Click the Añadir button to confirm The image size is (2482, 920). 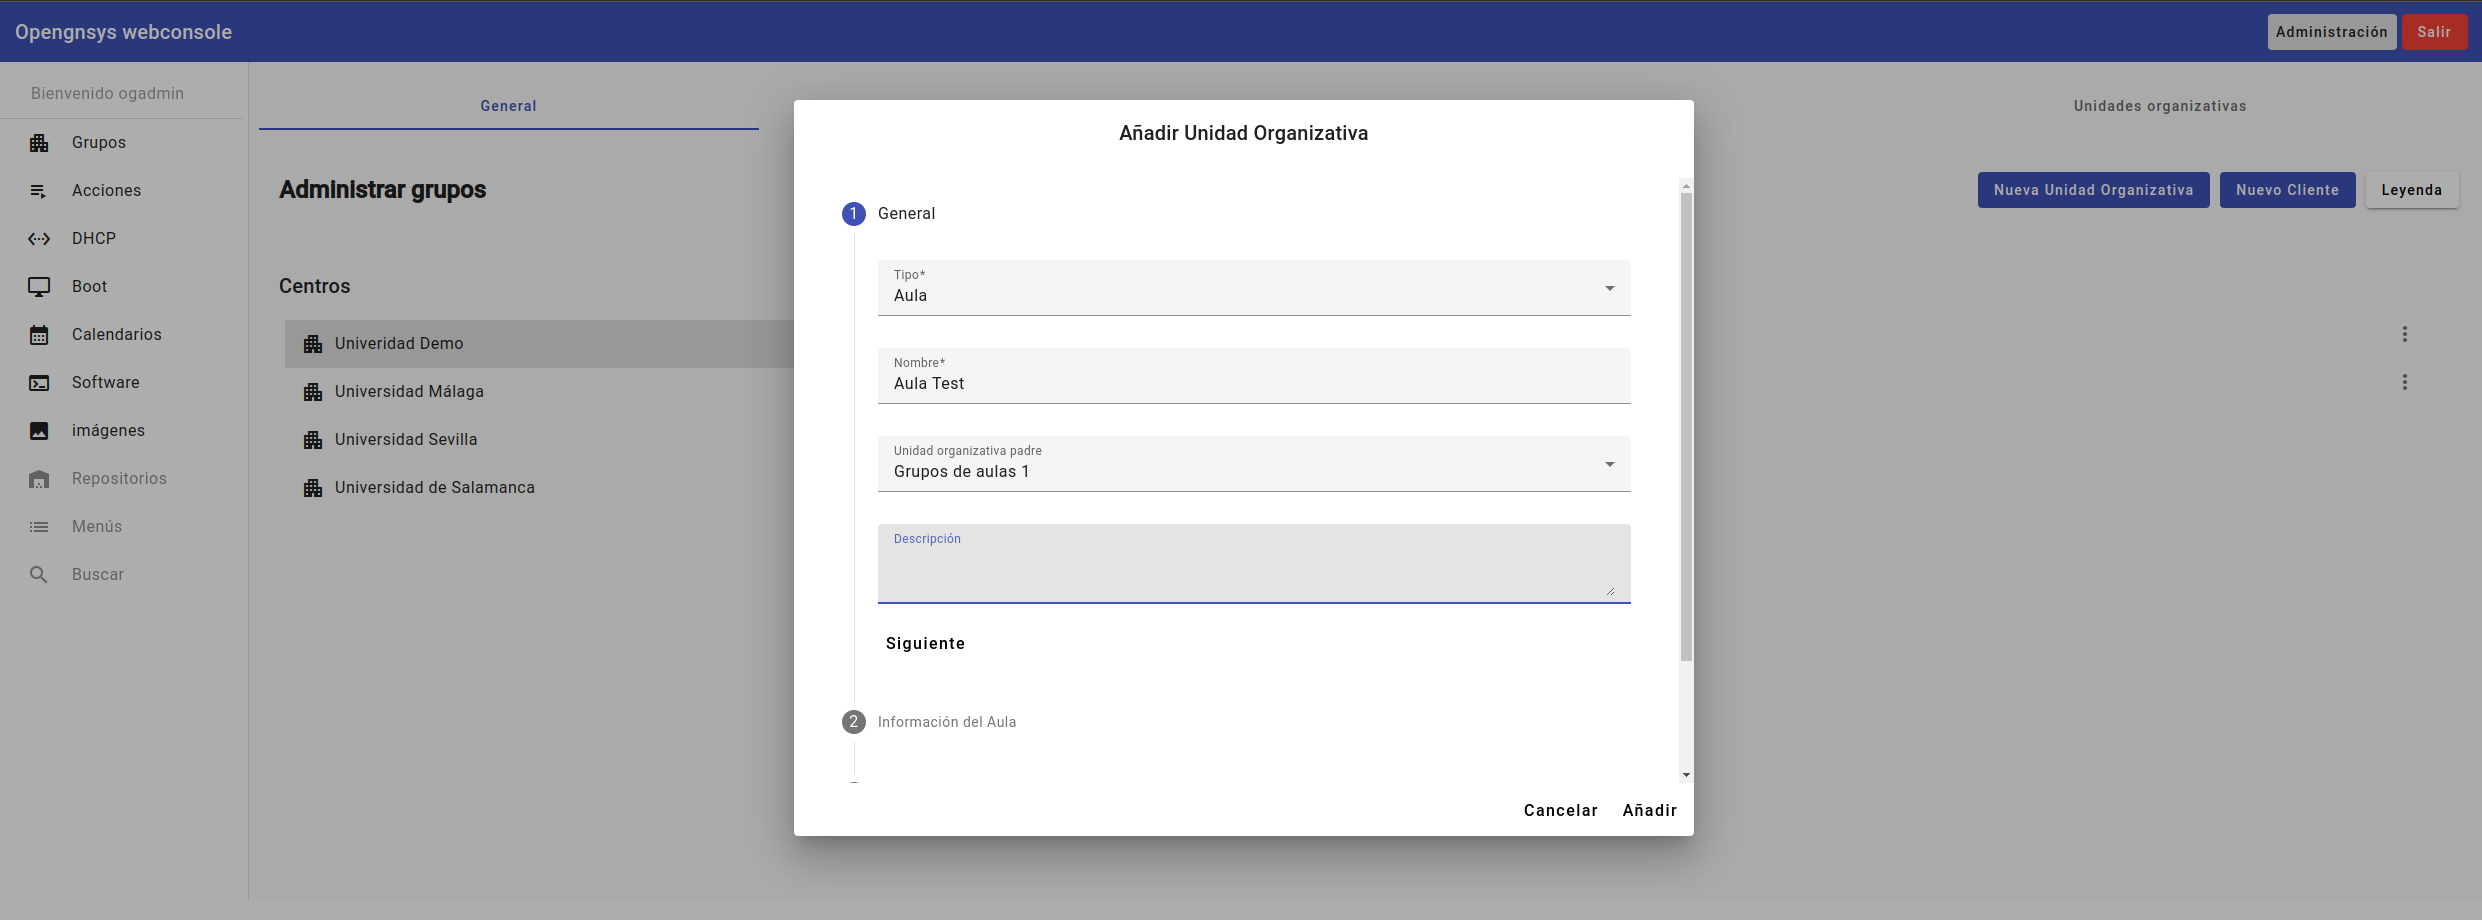(1649, 810)
